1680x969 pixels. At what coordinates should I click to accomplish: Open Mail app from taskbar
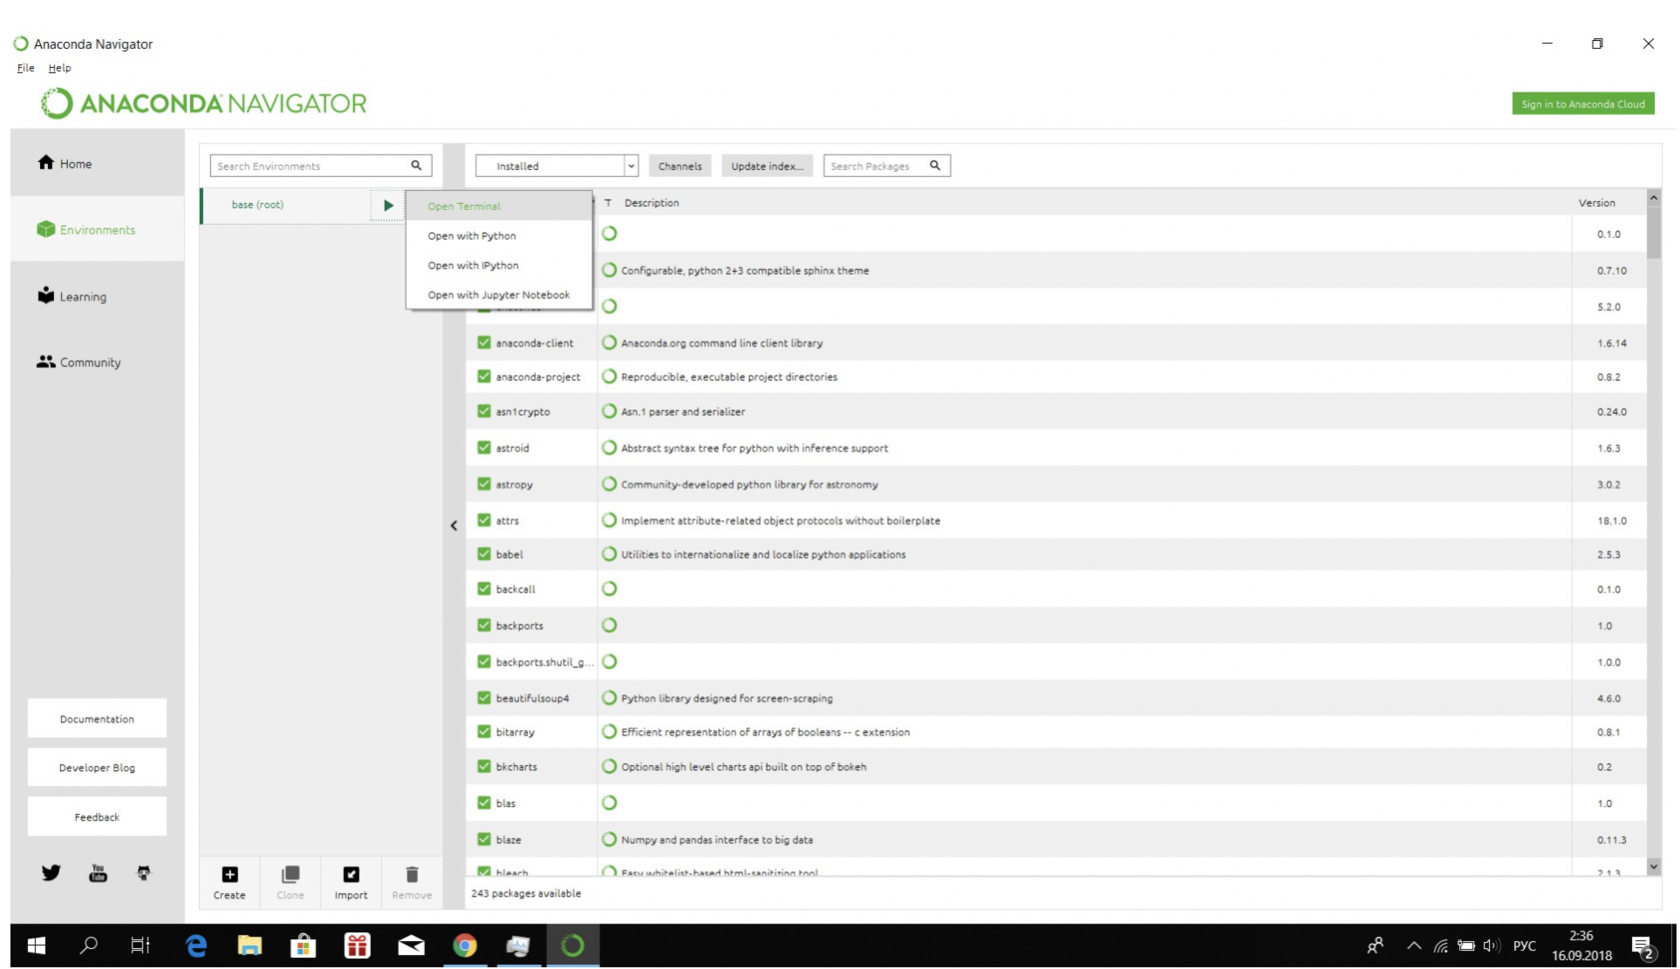[x=411, y=945]
